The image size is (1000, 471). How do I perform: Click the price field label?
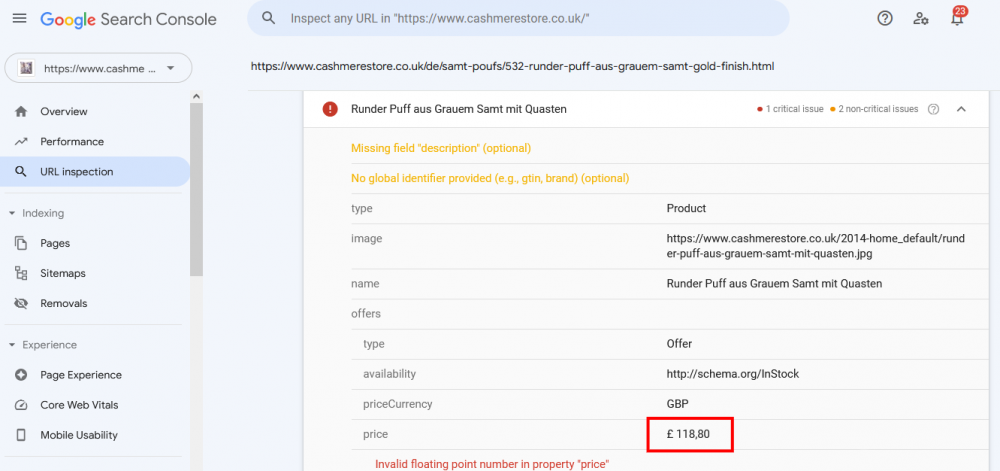click(375, 434)
